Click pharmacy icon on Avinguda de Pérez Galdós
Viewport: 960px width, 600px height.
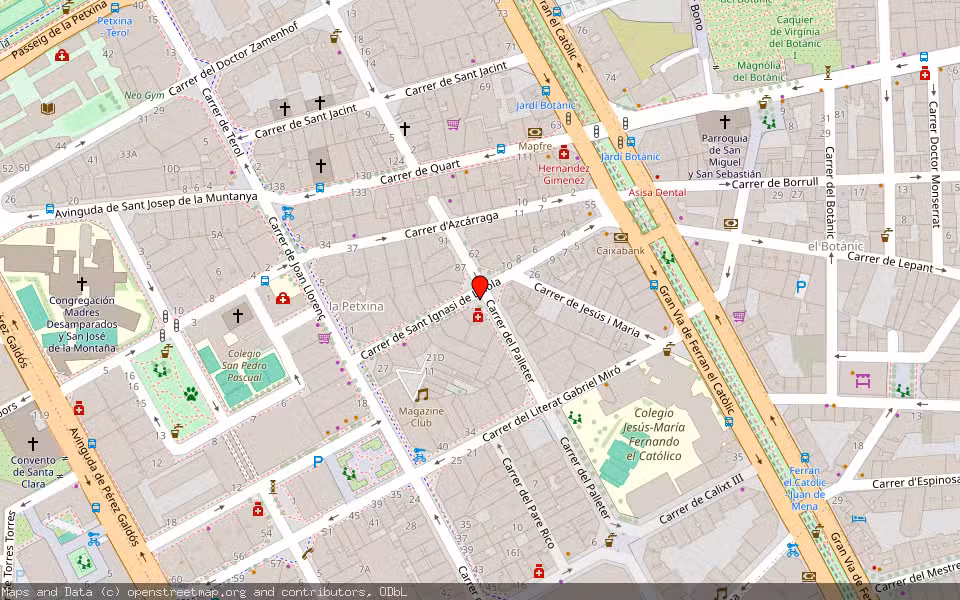(78, 408)
